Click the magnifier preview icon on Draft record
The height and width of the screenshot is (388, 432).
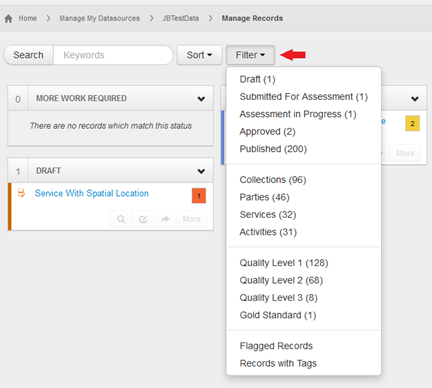coord(121,219)
